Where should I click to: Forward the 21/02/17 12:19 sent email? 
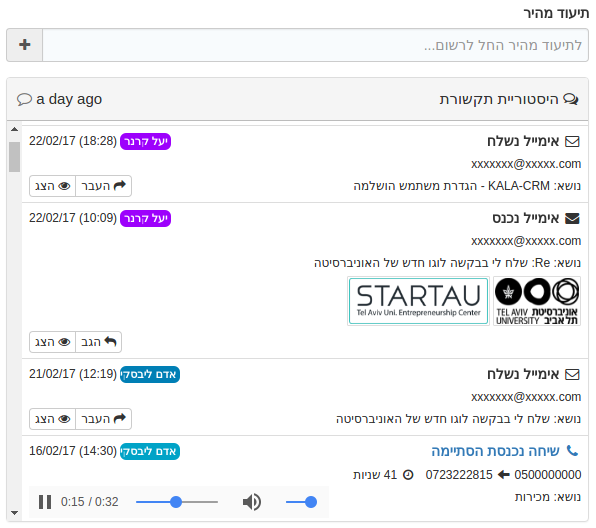[x=103, y=419]
